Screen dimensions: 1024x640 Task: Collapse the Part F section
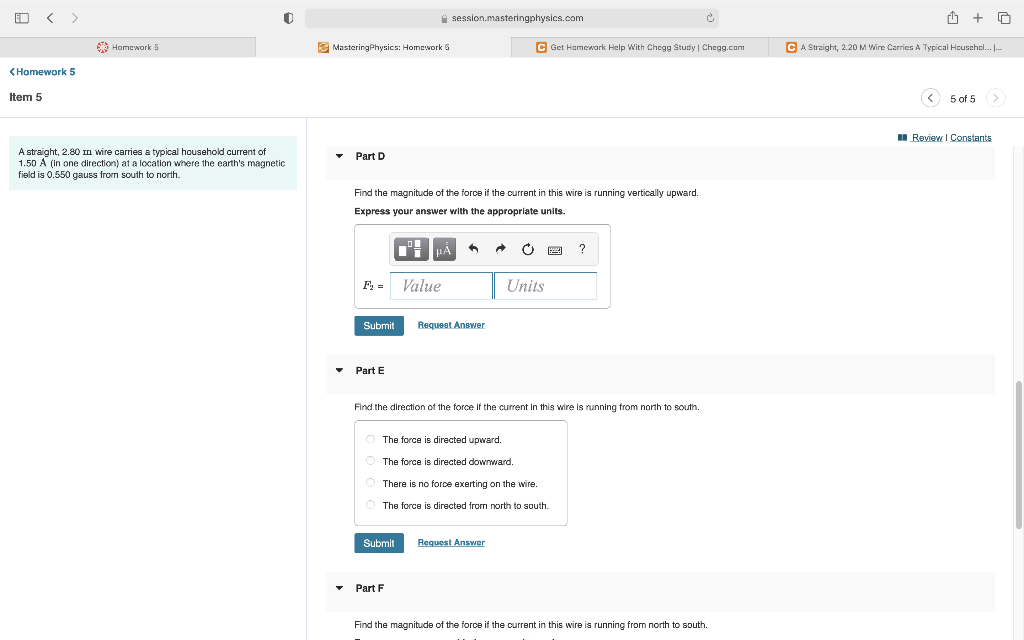(339, 588)
